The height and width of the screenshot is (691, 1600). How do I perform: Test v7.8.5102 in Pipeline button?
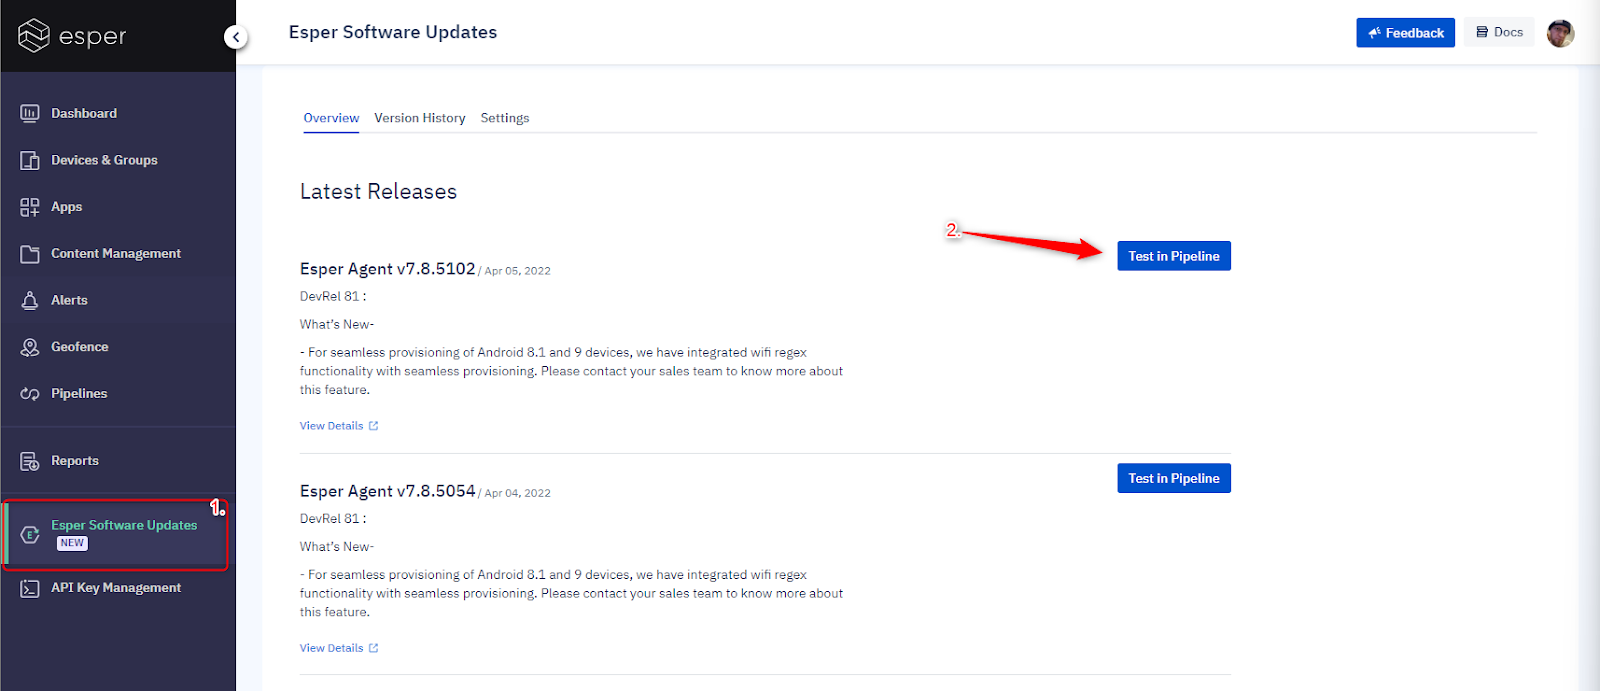coord(1174,256)
